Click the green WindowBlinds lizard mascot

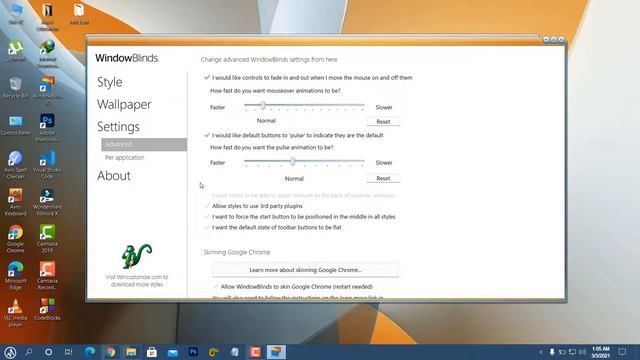coord(137,256)
